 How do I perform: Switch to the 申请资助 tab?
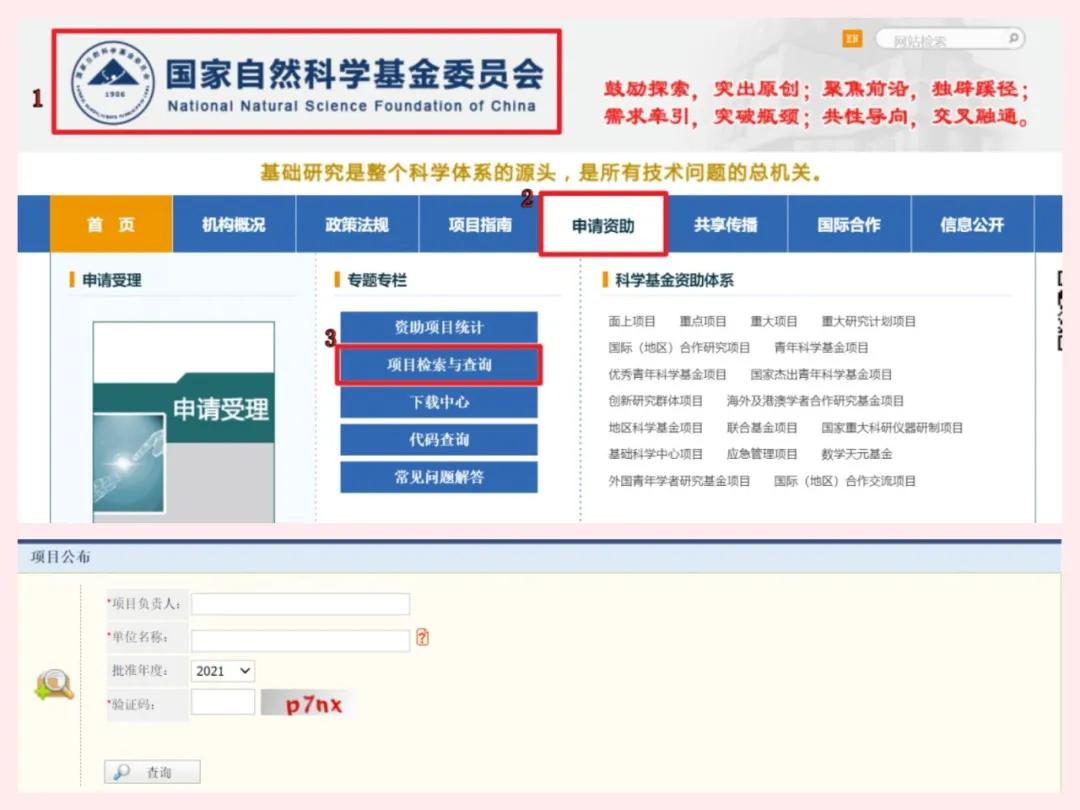[603, 223]
